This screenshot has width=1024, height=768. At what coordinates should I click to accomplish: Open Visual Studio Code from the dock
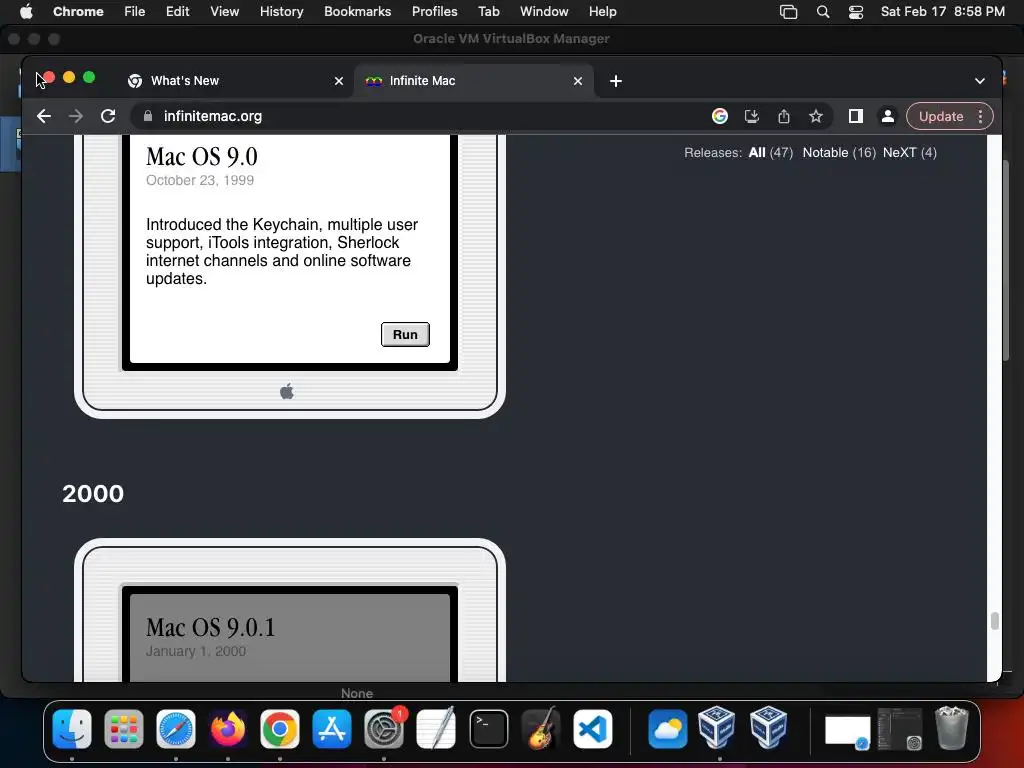pos(593,729)
